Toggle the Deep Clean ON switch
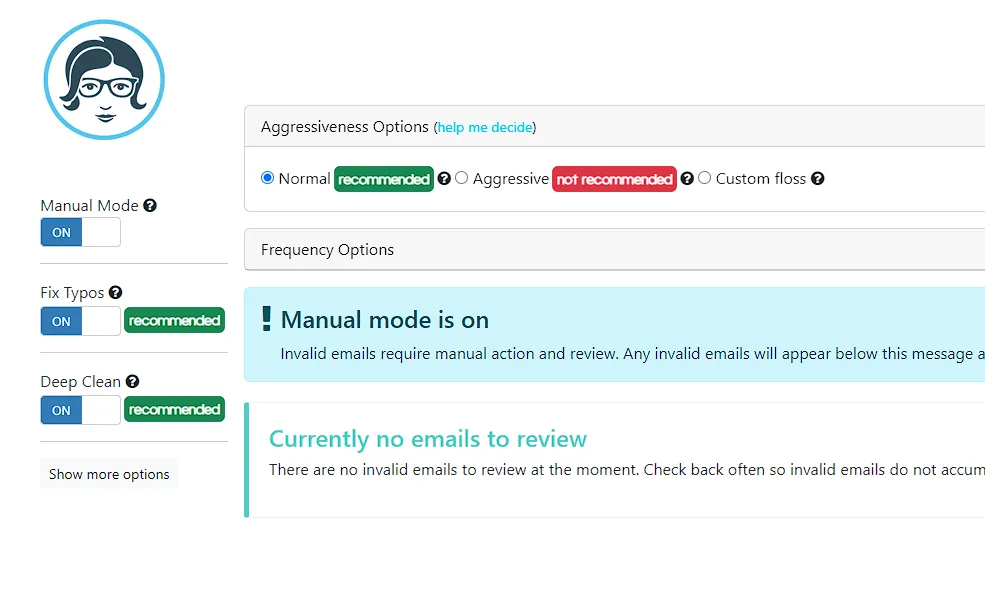 click(x=80, y=410)
